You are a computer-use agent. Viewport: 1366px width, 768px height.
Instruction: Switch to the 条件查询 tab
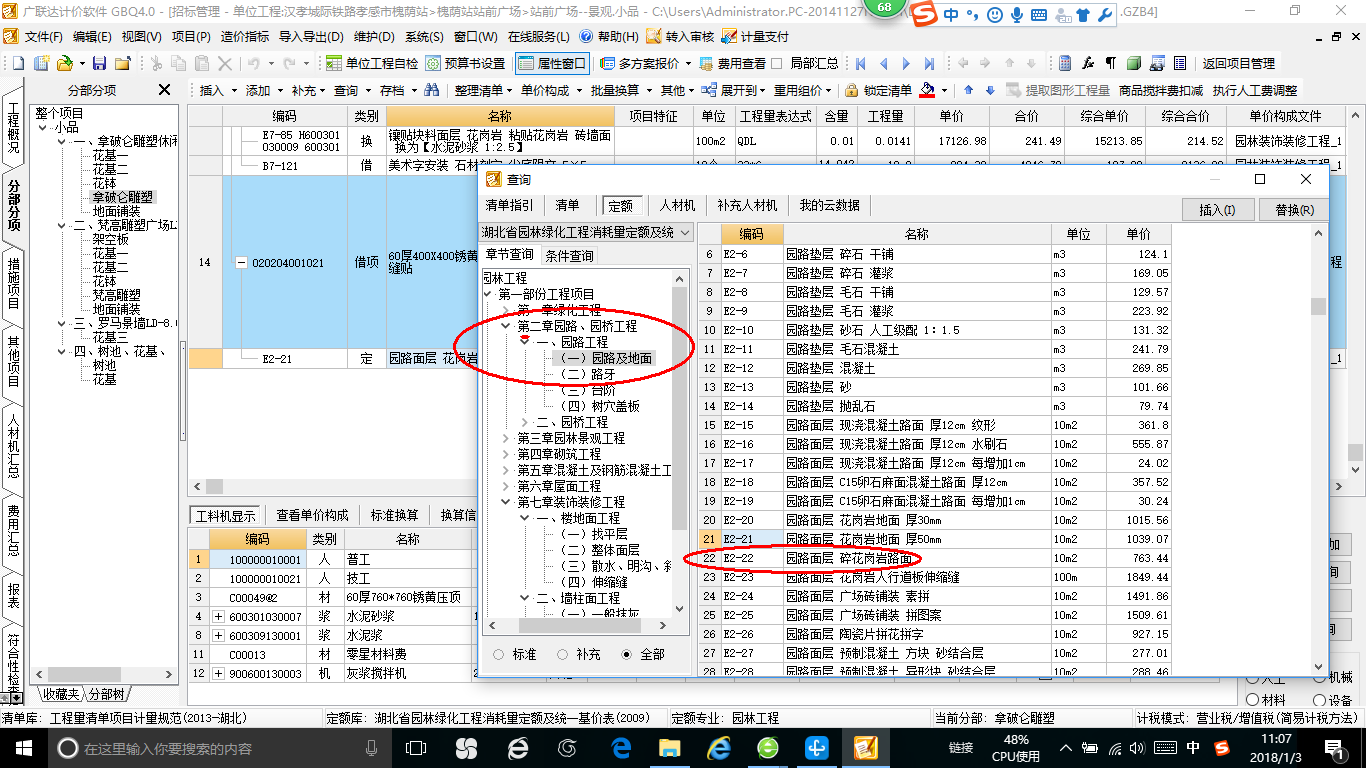click(569, 256)
